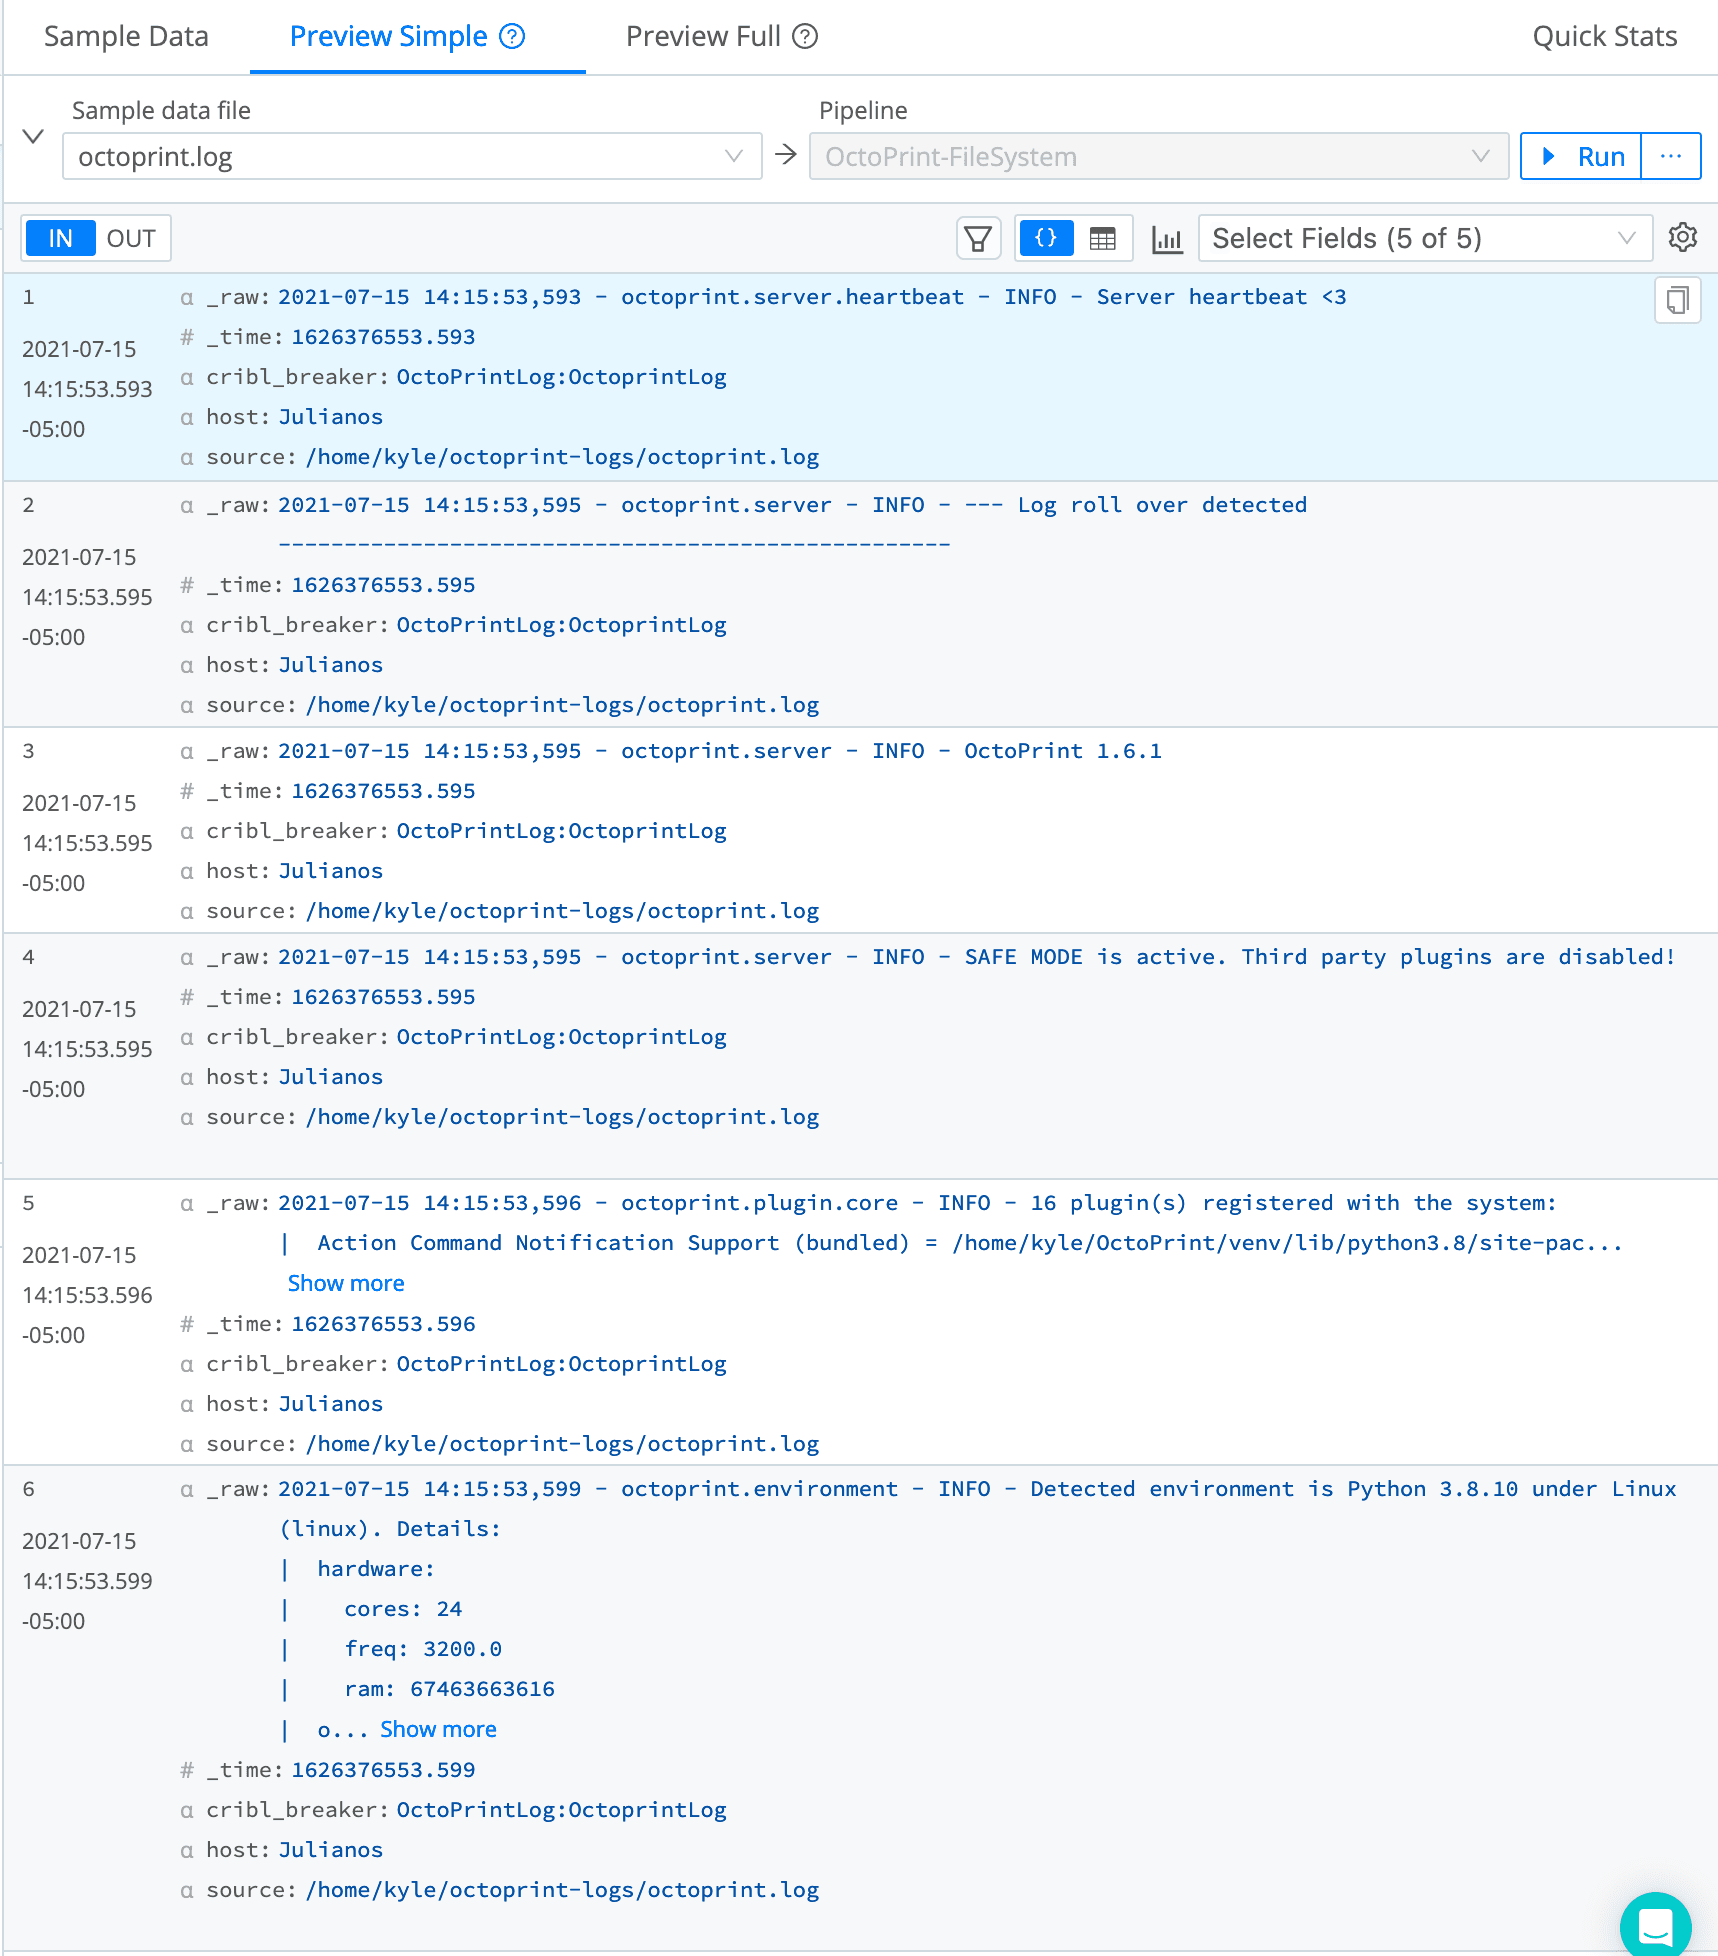The width and height of the screenshot is (1718, 1956).
Task: Open the OctoPrint-FileSystem pipeline dropdown
Action: (1157, 157)
